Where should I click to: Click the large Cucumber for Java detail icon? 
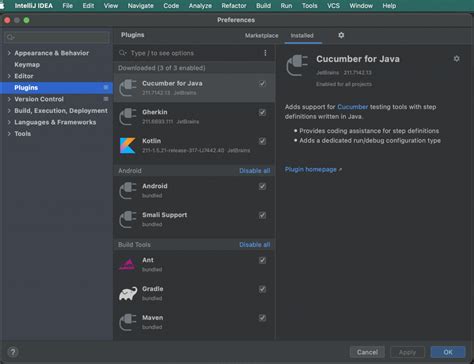tap(297, 65)
